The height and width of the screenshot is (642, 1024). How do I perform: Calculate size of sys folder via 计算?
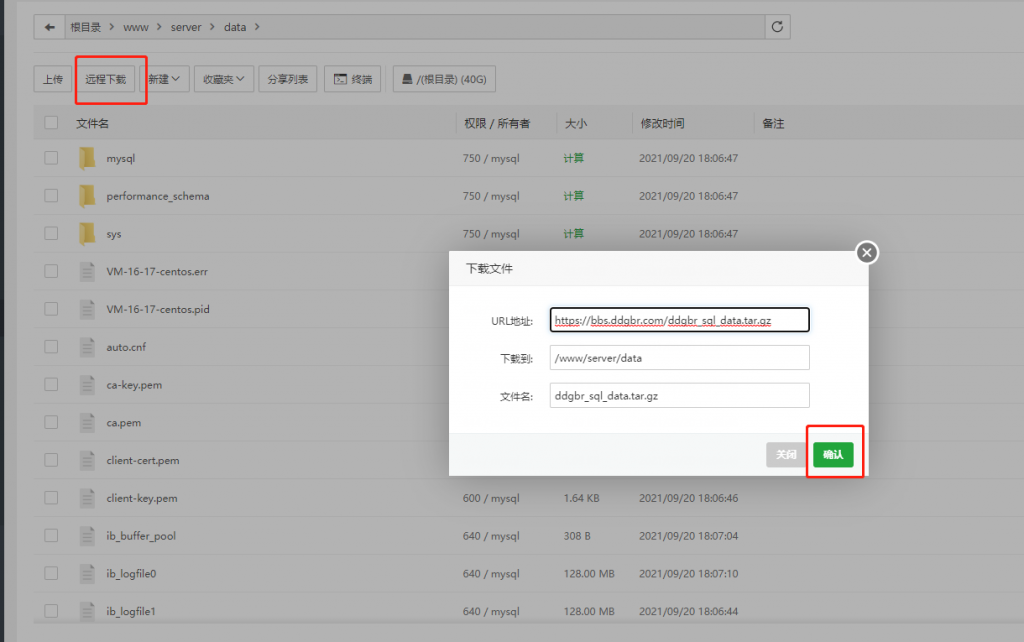(x=573, y=234)
